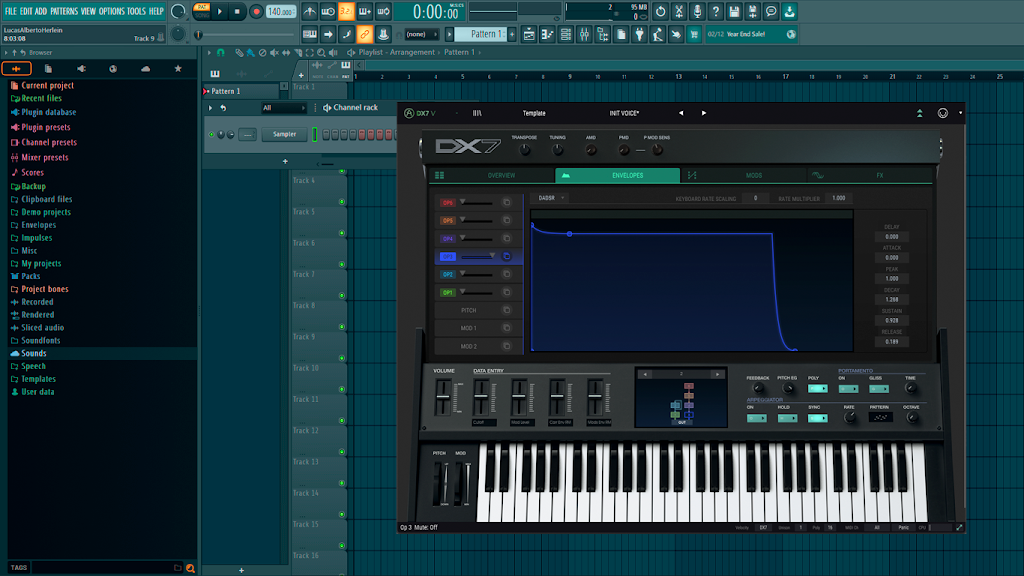Open the DX7 V window options arrow
Image resolution: width=1024 pixels, height=576 pixels.
click(x=960, y=113)
